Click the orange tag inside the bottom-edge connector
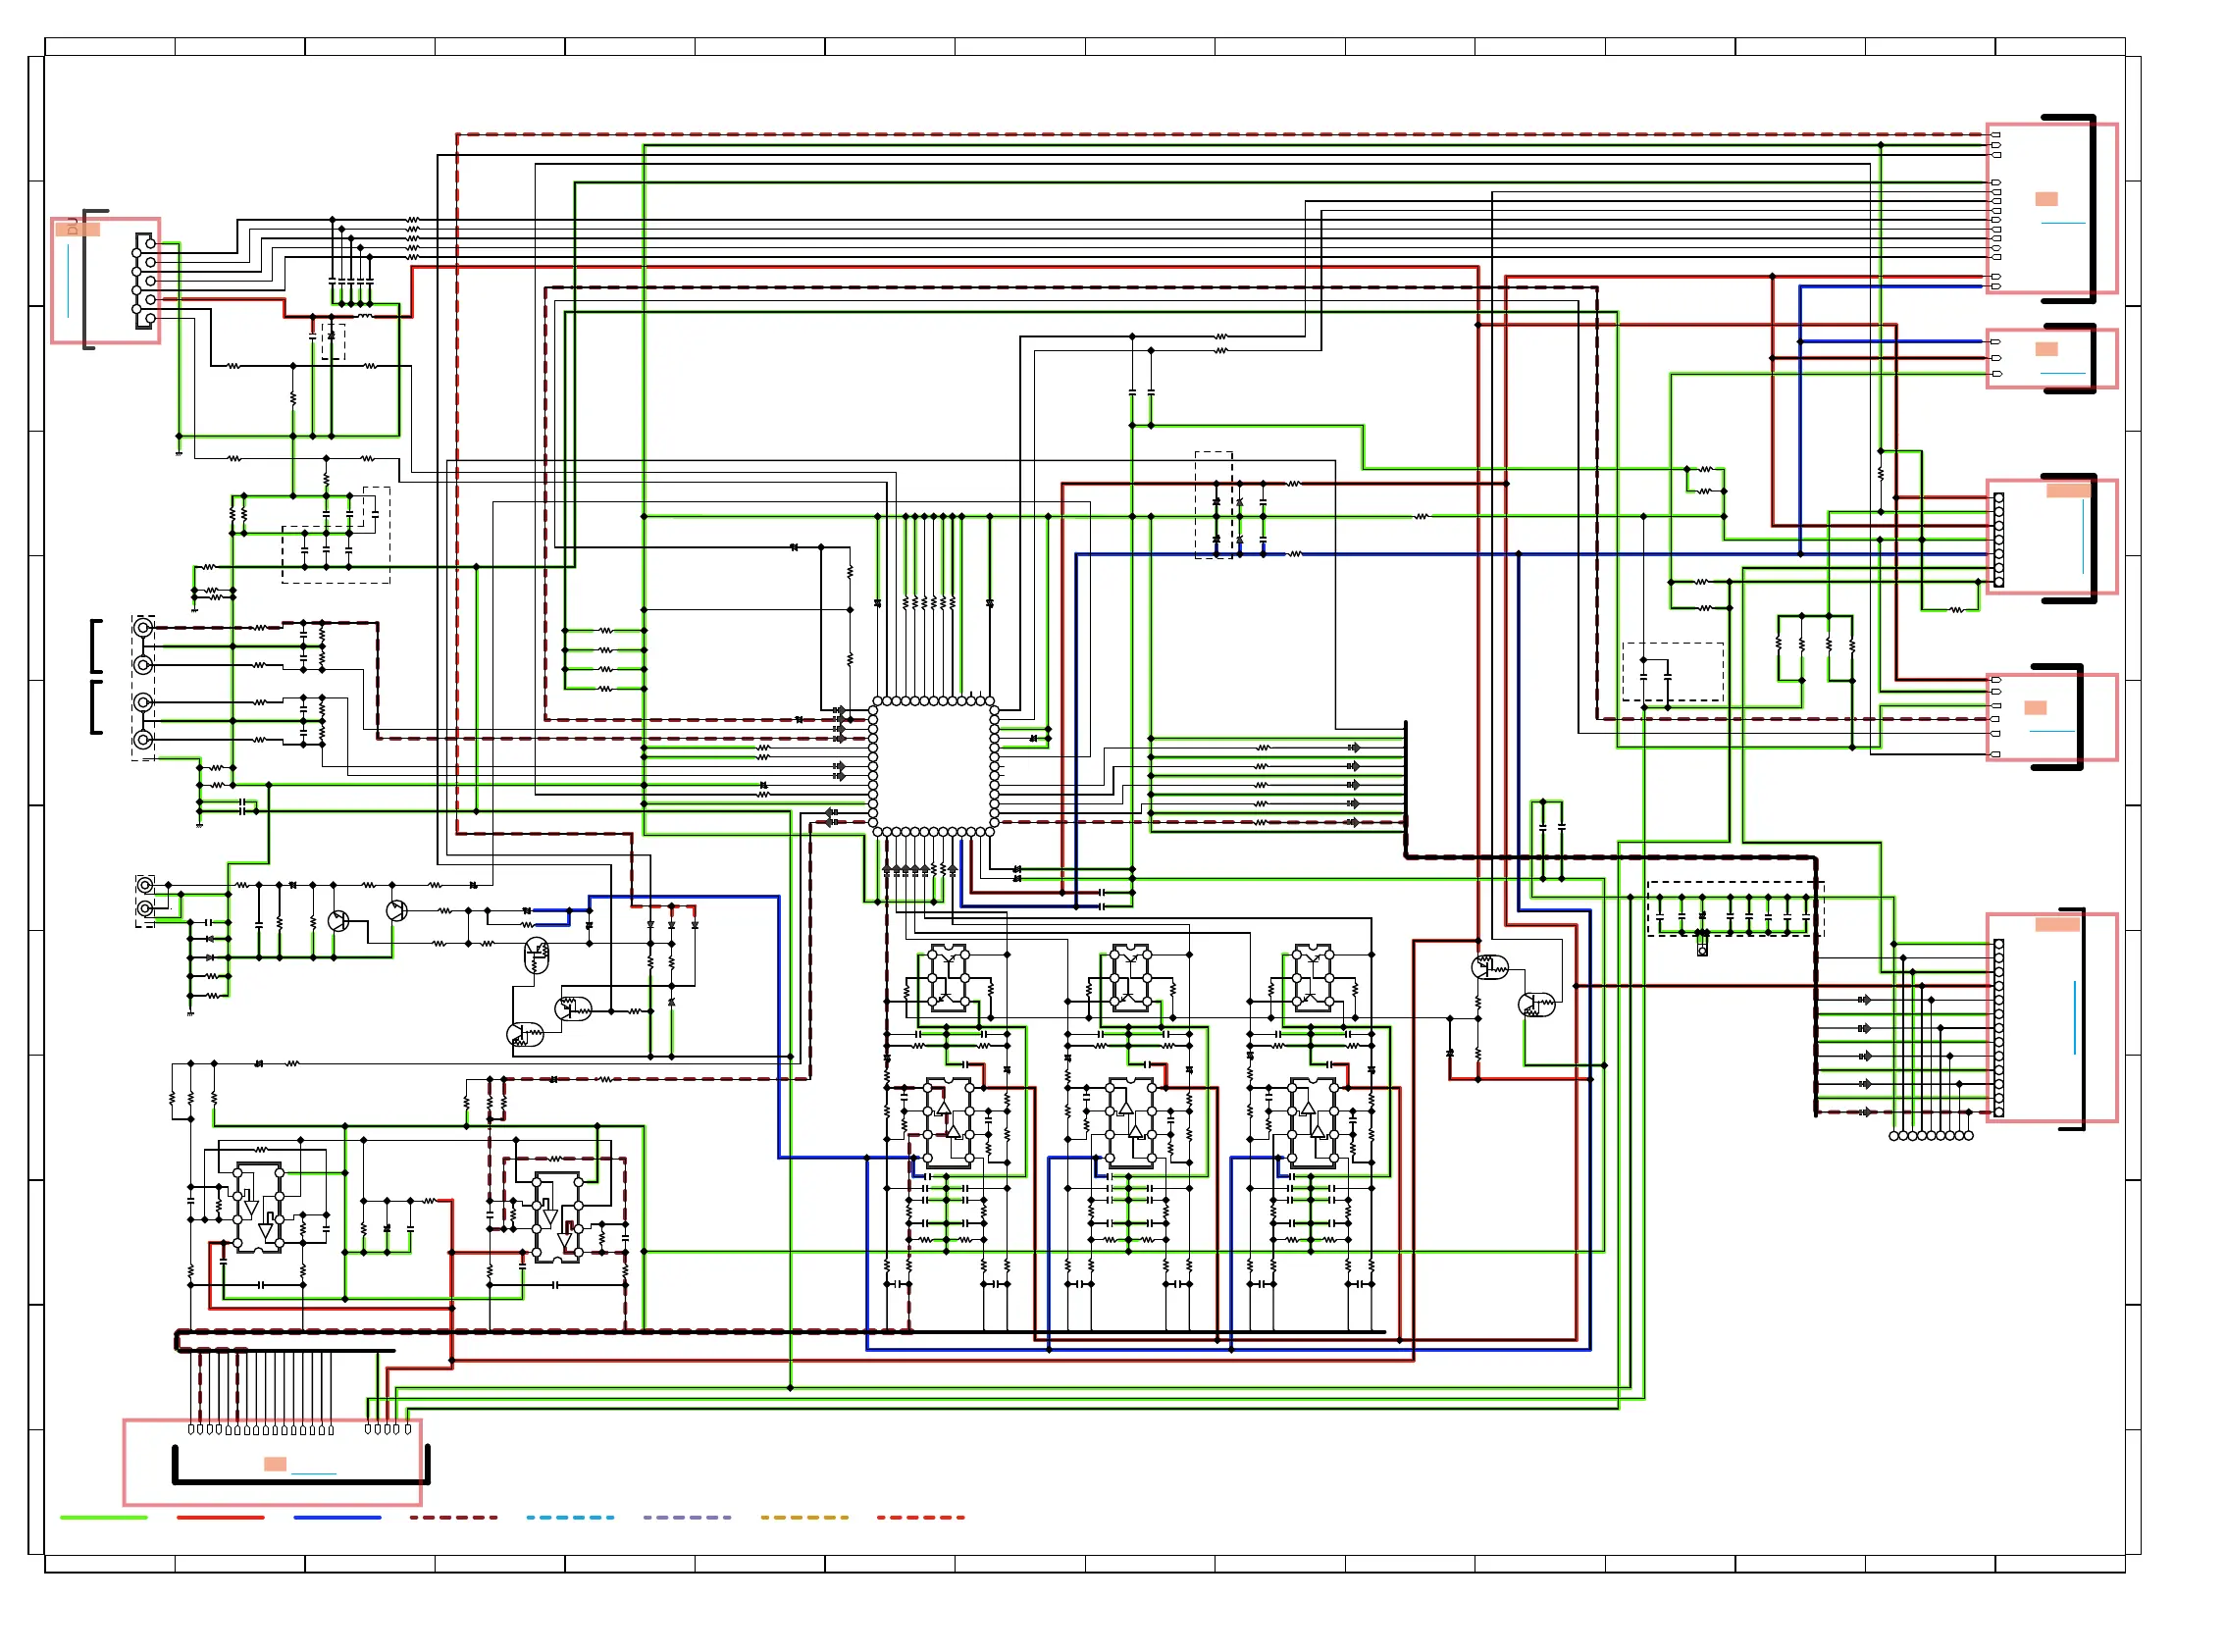 275,1464
